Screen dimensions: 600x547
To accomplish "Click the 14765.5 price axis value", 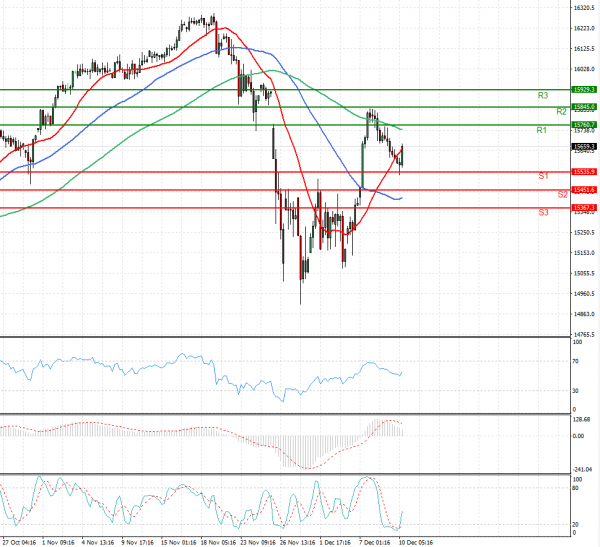I will pyautogui.click(x=584, y=335).
